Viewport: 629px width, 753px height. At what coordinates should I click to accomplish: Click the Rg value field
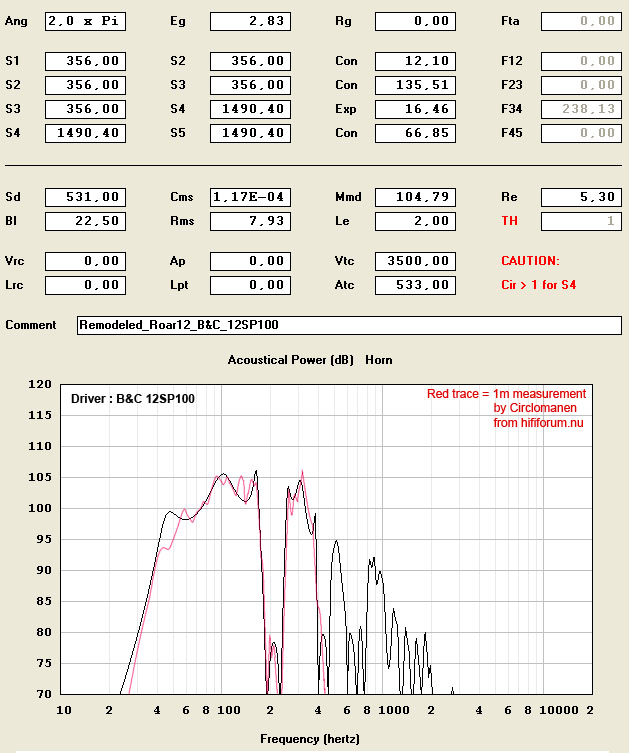click(x=415, y=22)
